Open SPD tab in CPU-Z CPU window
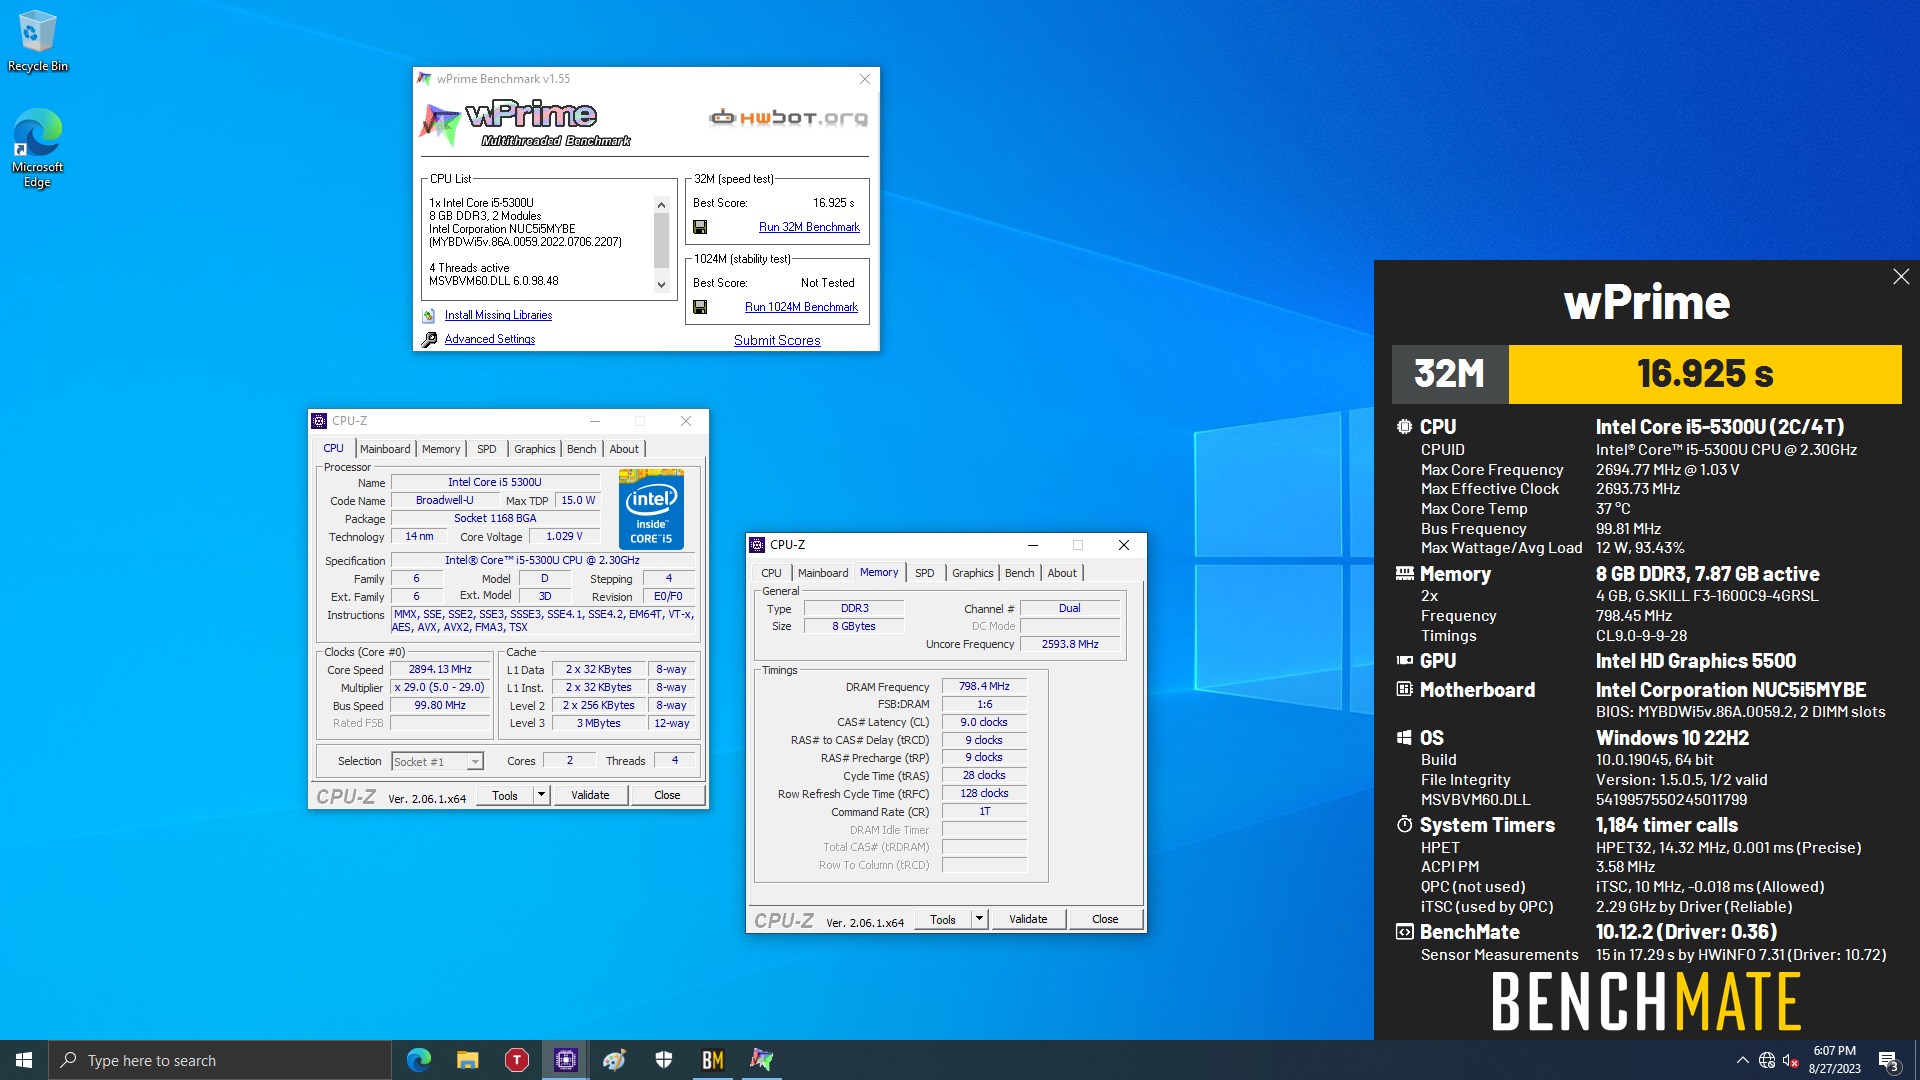1920x1080 pixels. (x=486, y=449)
